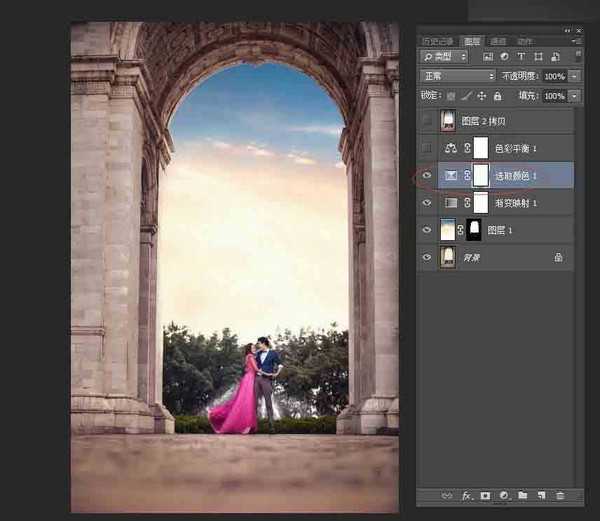The height and width of the screenshot is (521, 600).
Task: Add a layer mask using the mask icon
Action: click(485, 496)
